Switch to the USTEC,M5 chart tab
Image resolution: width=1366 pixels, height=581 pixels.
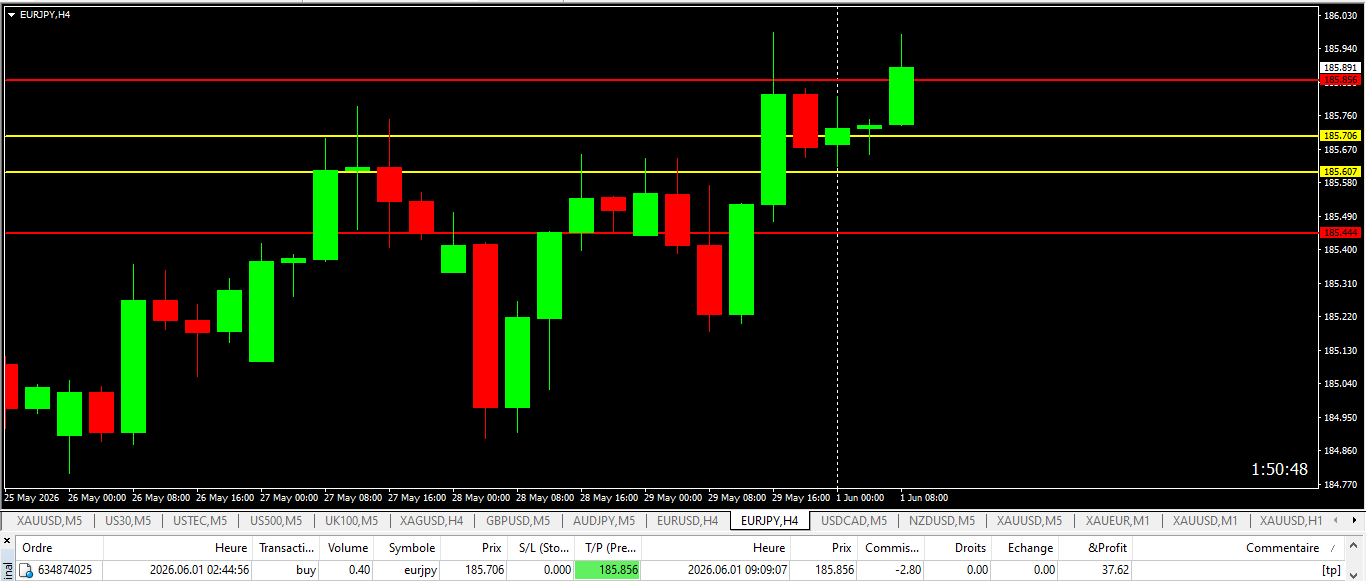click(199, 521)
